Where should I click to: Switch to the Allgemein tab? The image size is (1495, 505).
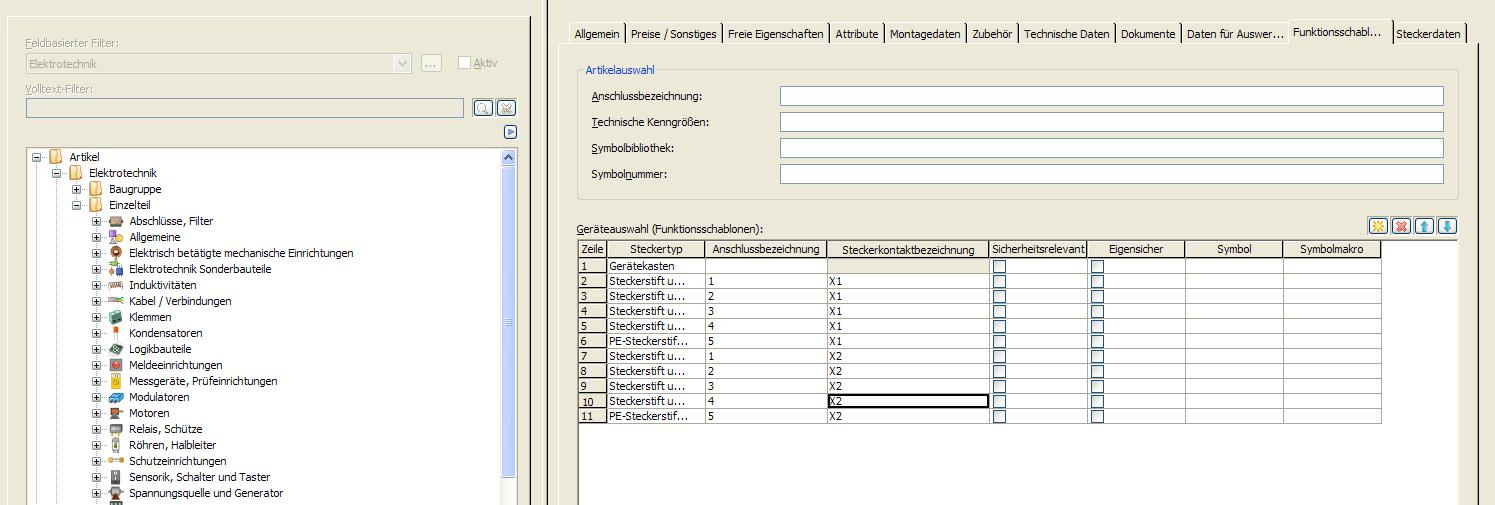pyautogui.click(x=597, y=34)
